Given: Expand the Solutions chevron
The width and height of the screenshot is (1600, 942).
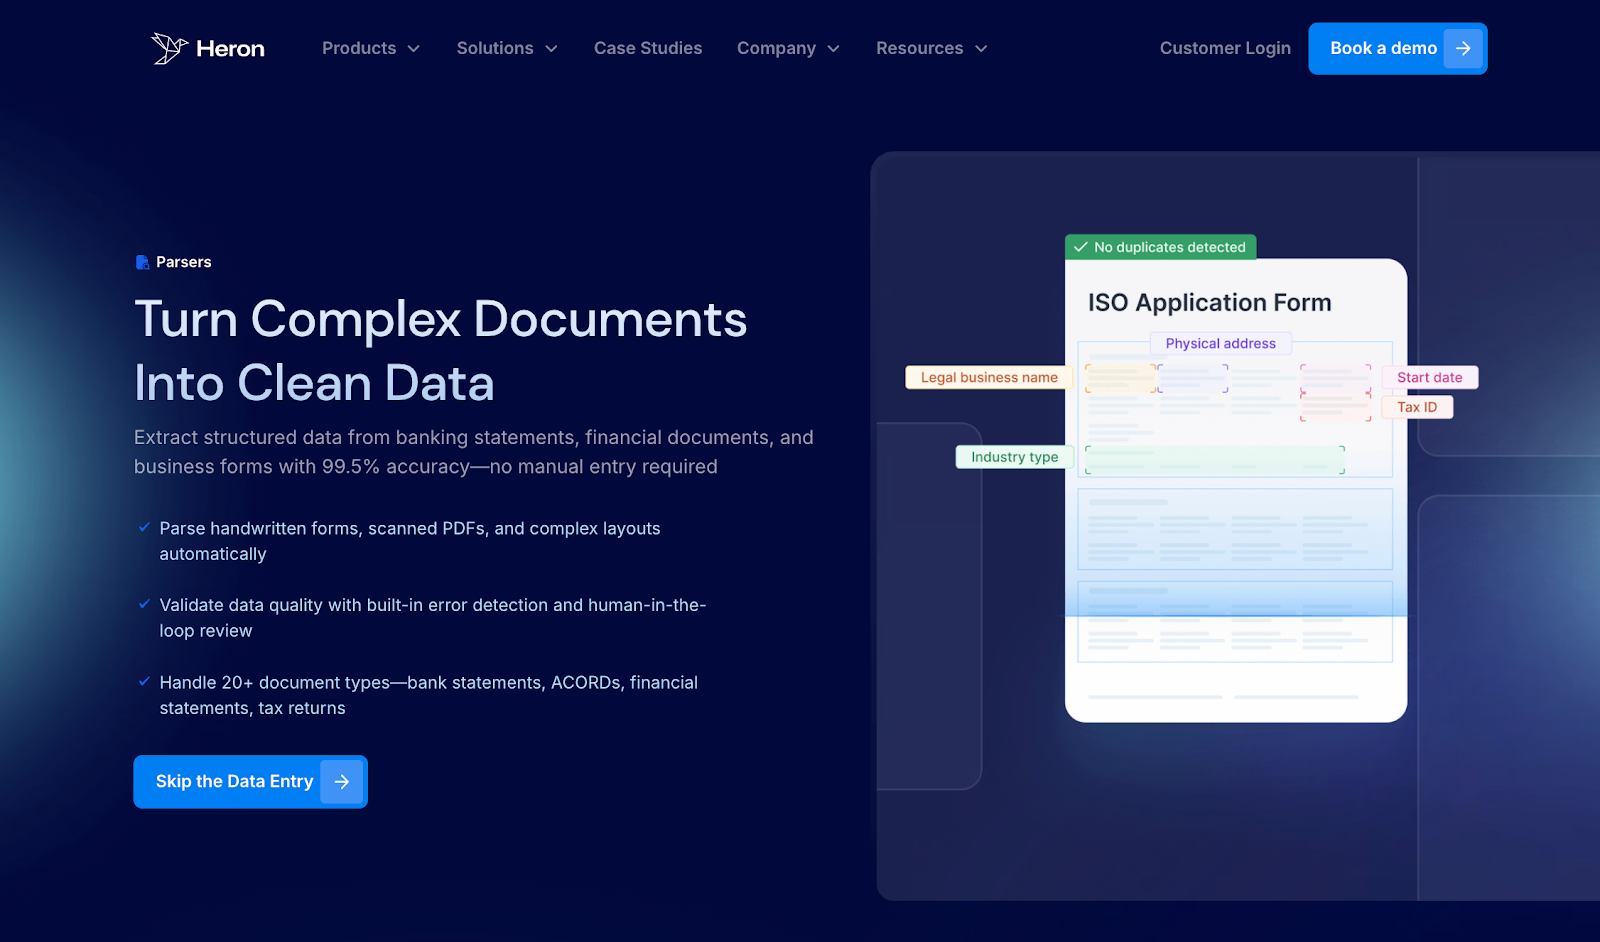Looking at the screenshot, I should [x=551, y=49].
